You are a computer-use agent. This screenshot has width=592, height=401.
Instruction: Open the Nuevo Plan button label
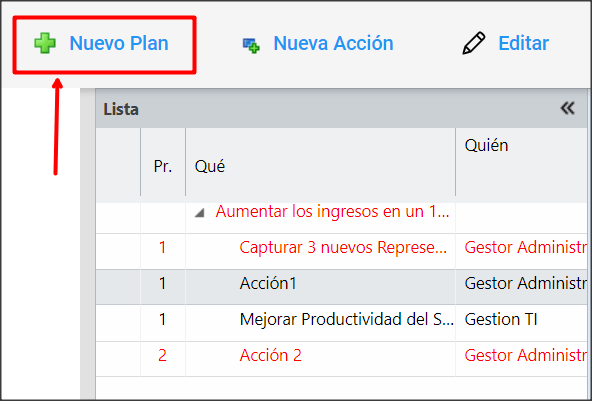119,43
